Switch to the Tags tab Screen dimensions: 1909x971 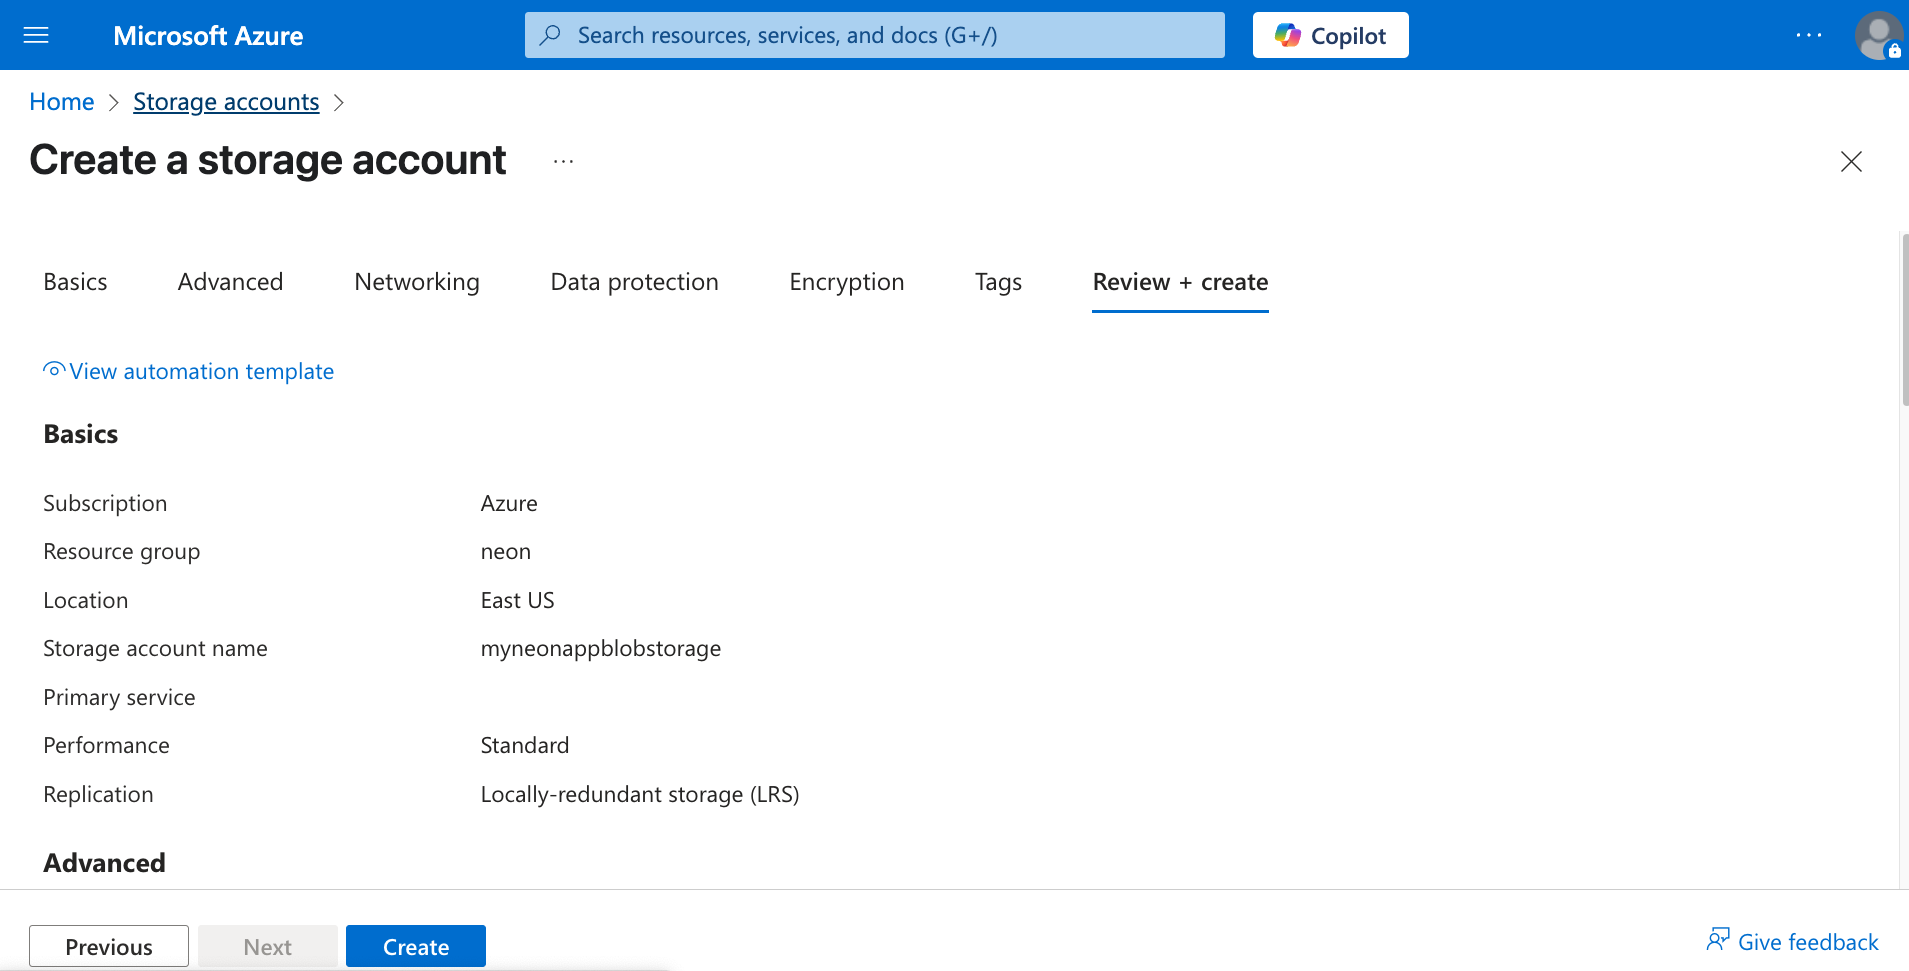997,282
